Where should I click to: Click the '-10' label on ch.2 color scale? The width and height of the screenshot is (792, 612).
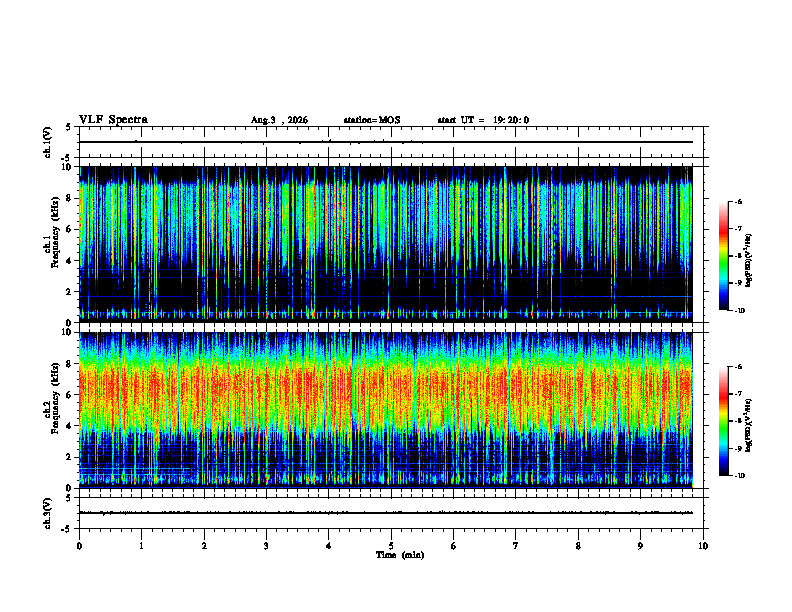[x=739, y=476]
